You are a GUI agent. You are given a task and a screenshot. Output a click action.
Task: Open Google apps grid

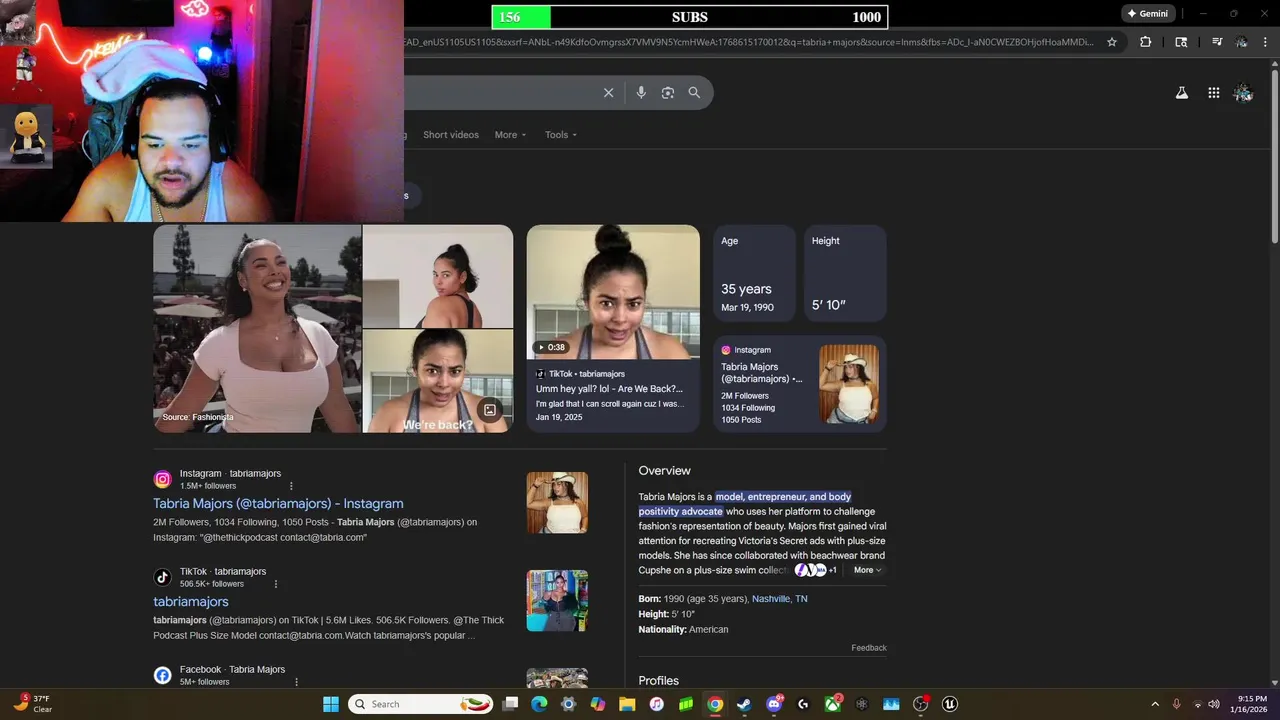point(1213,93)
